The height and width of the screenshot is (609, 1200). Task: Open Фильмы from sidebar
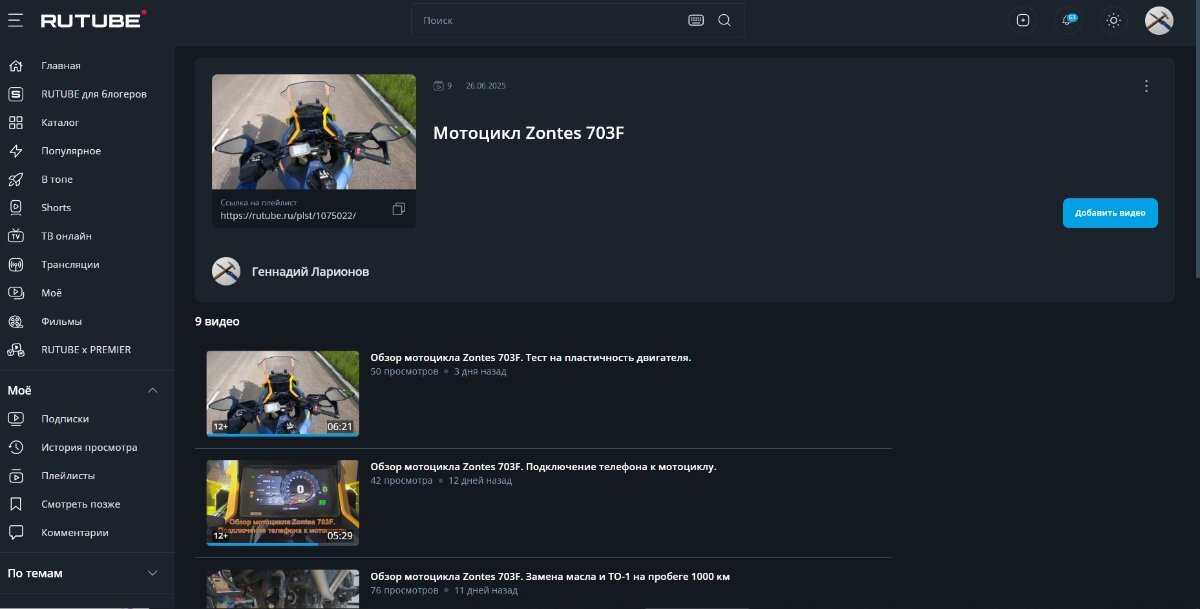click(x=61, y=322)
